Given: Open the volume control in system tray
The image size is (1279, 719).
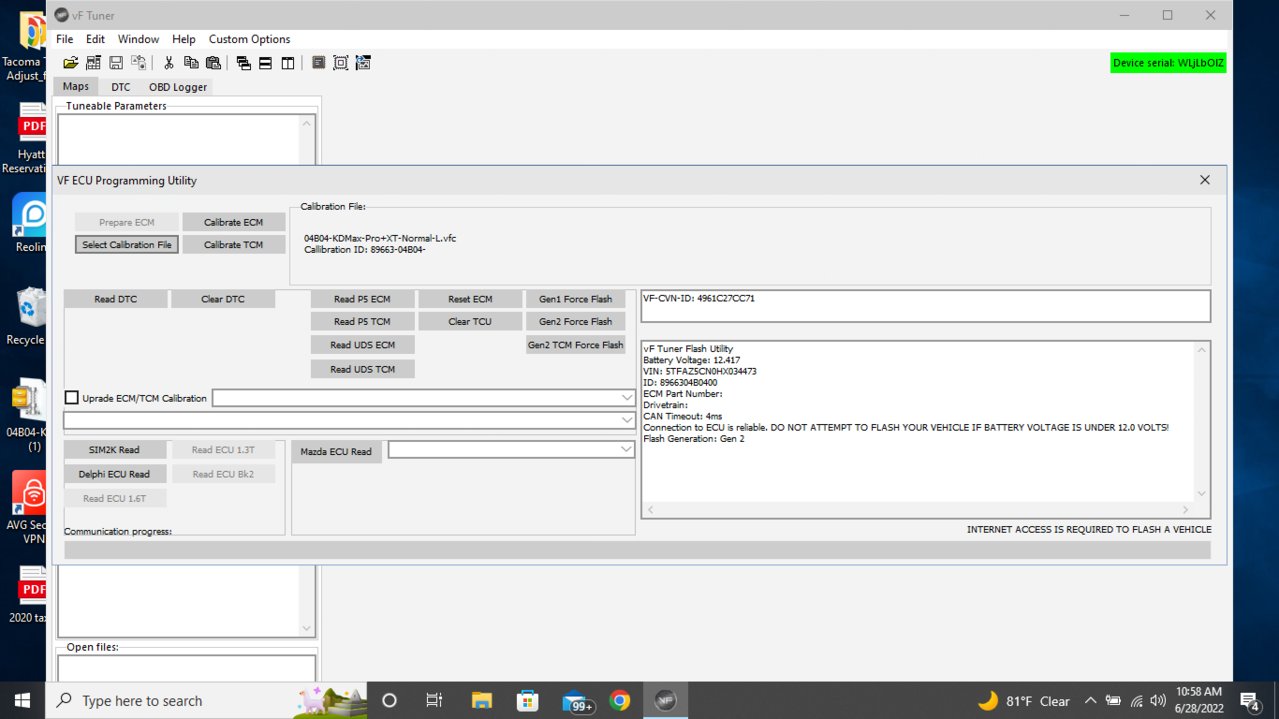Looking at the screenshot, I should click(x=1159, y=700).
